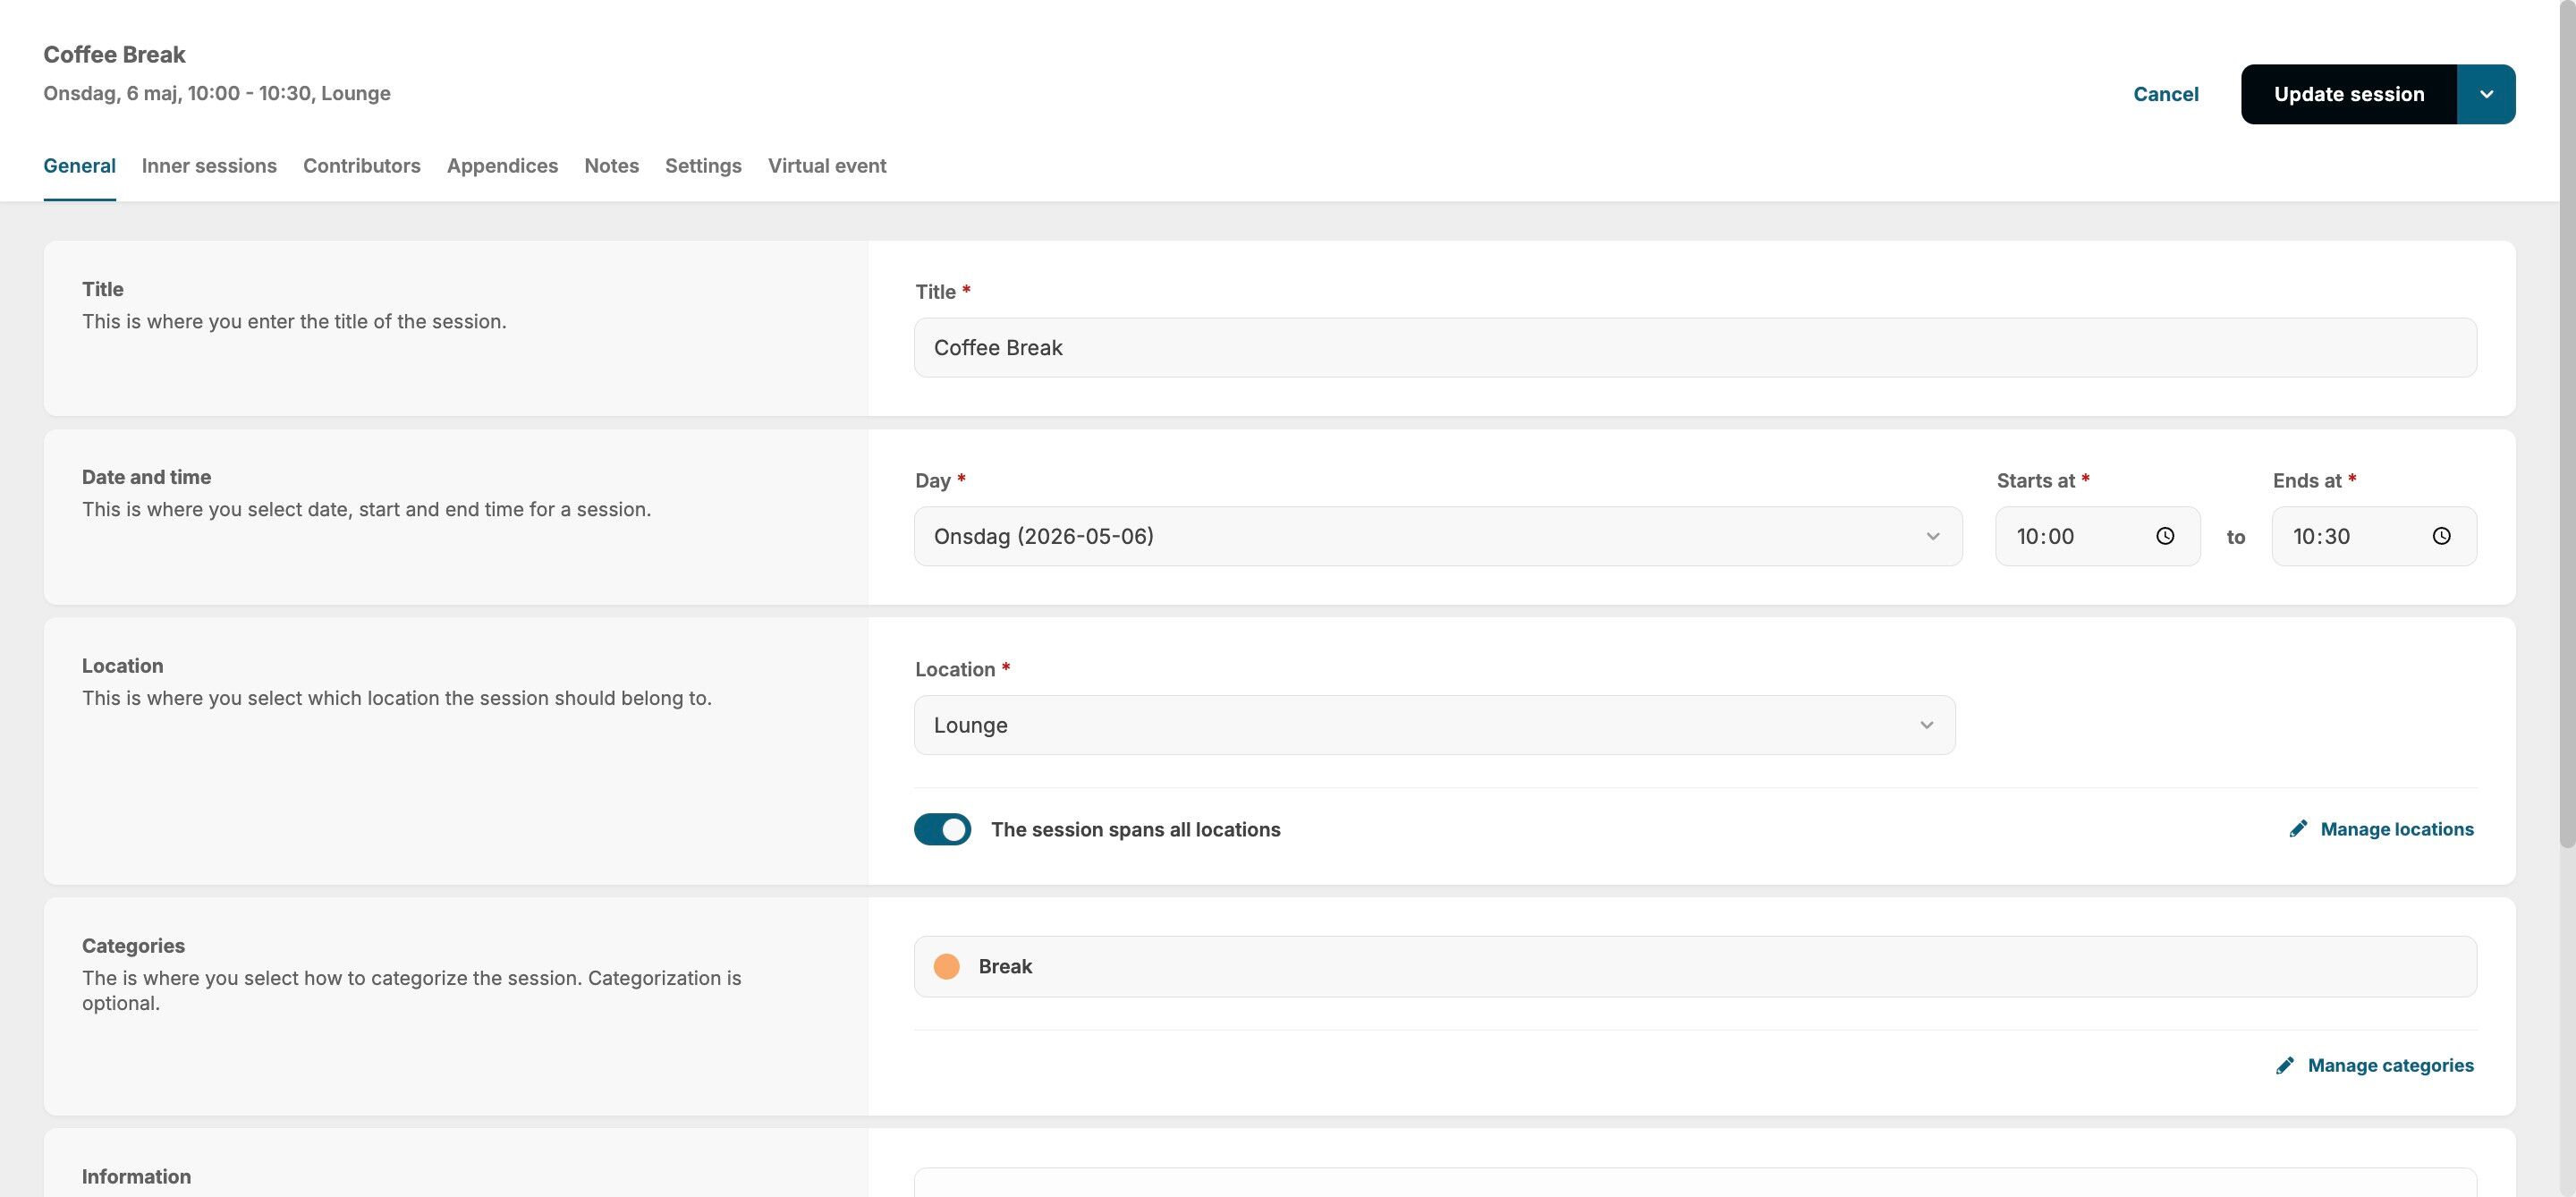The image size is (2576, 1197).
Task: Select the Notes tab
Action: pyautogui.click(x=611, y=166)
